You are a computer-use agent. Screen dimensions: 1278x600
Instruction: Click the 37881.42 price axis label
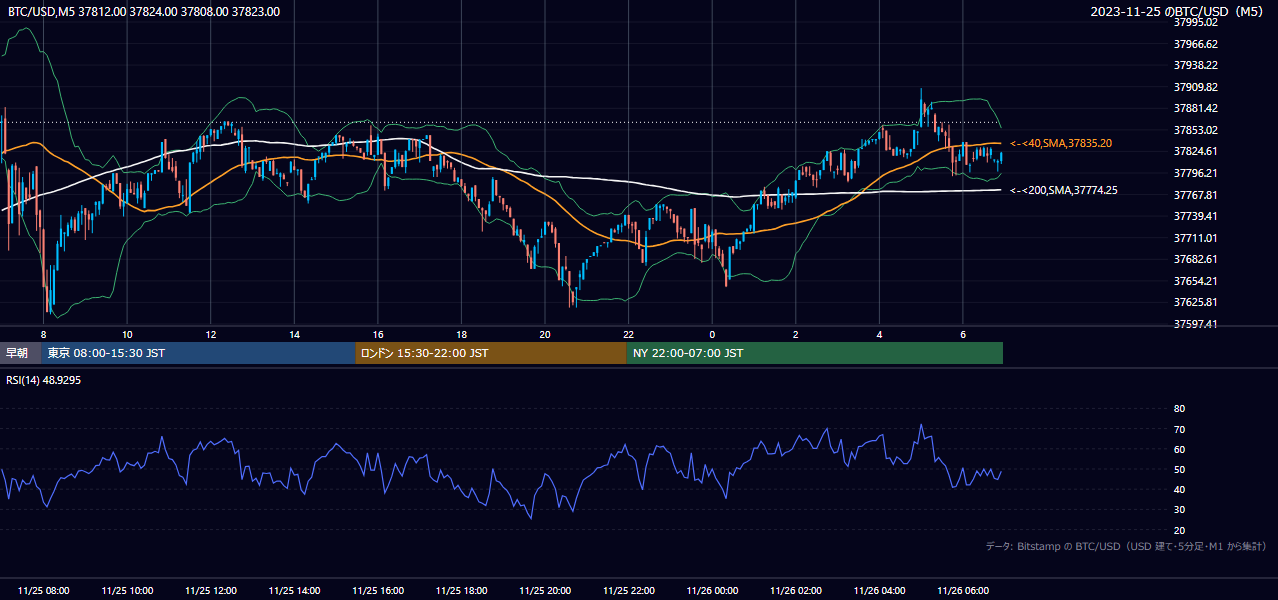tap(1196, 108)
